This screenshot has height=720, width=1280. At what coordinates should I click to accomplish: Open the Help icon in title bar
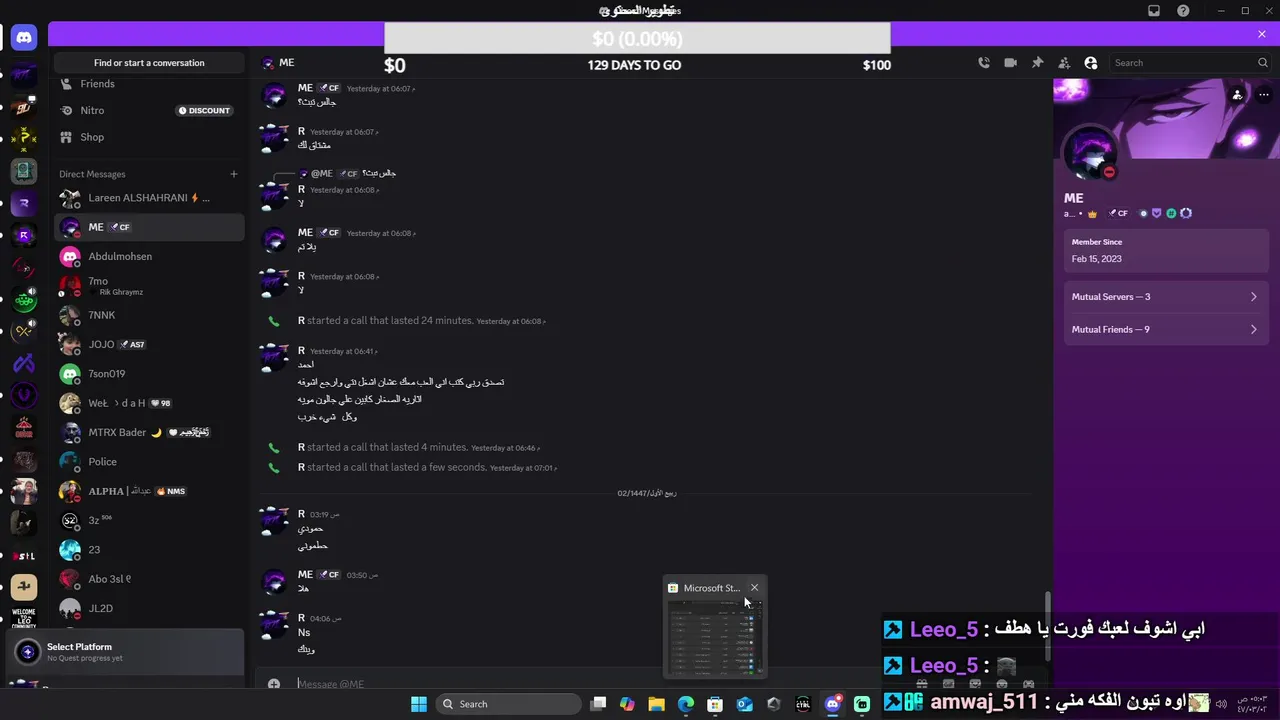pos(1184,11)
